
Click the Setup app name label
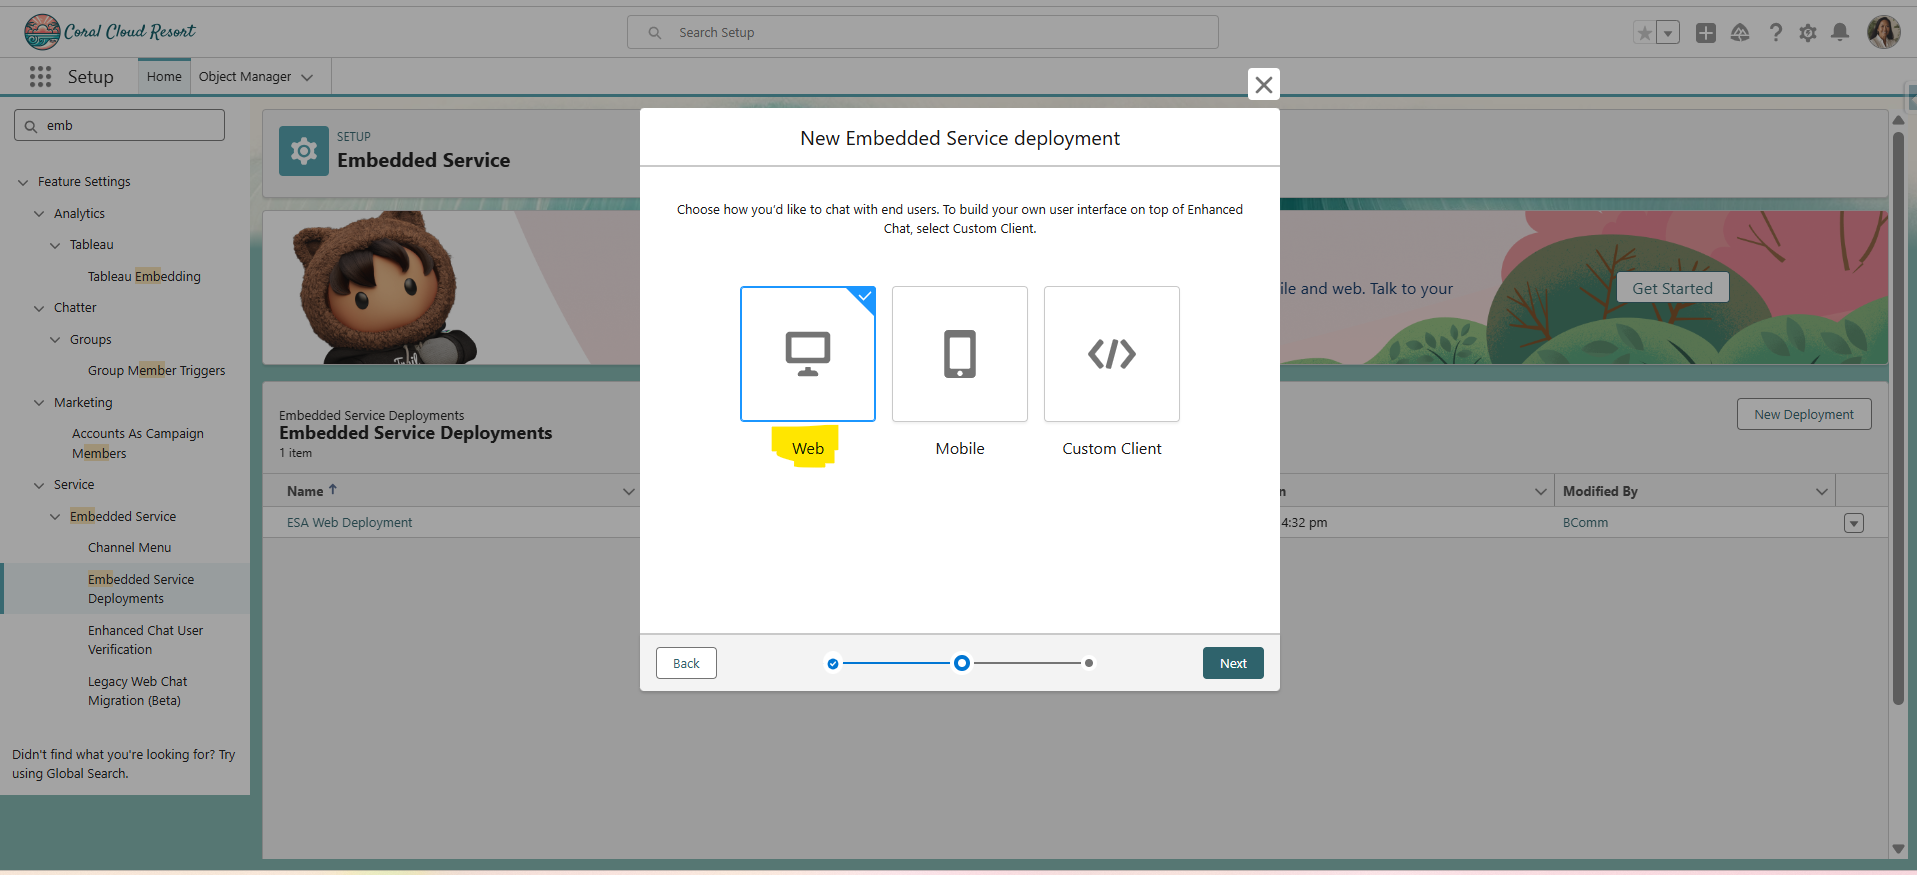click(90, 77)
